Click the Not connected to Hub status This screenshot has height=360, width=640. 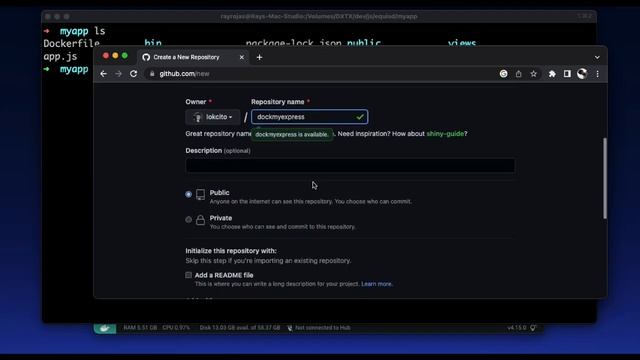pos(319,328)
